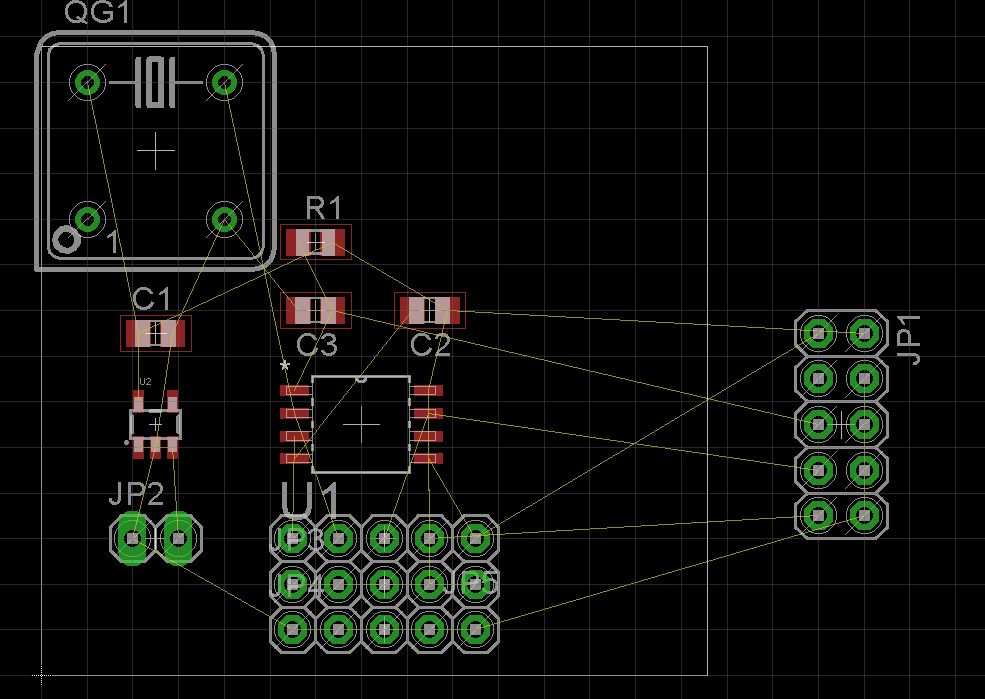985x699 pixels.
Task: Select the right pad of JP2
Action: [178, 538]
